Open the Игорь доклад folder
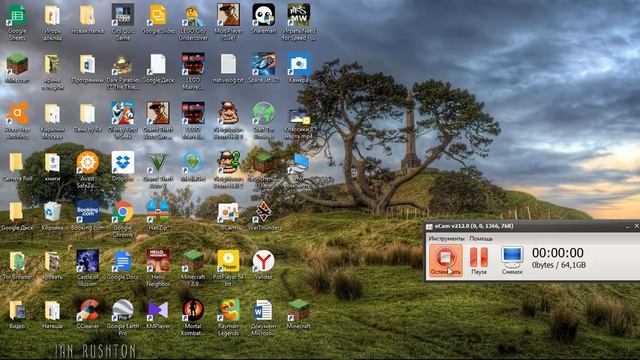 point(52,22)
